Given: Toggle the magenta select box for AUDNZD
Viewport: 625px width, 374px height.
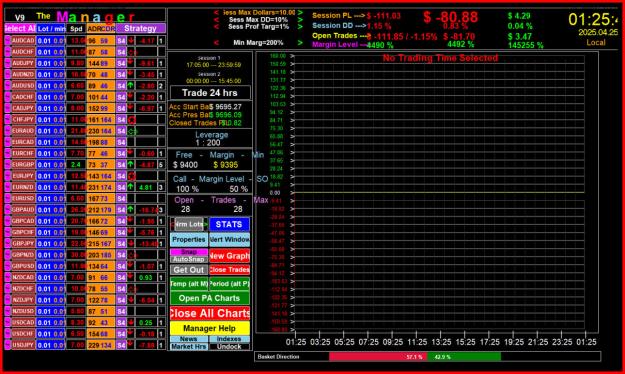Looking at the screenshot, I should click(7, 74).
